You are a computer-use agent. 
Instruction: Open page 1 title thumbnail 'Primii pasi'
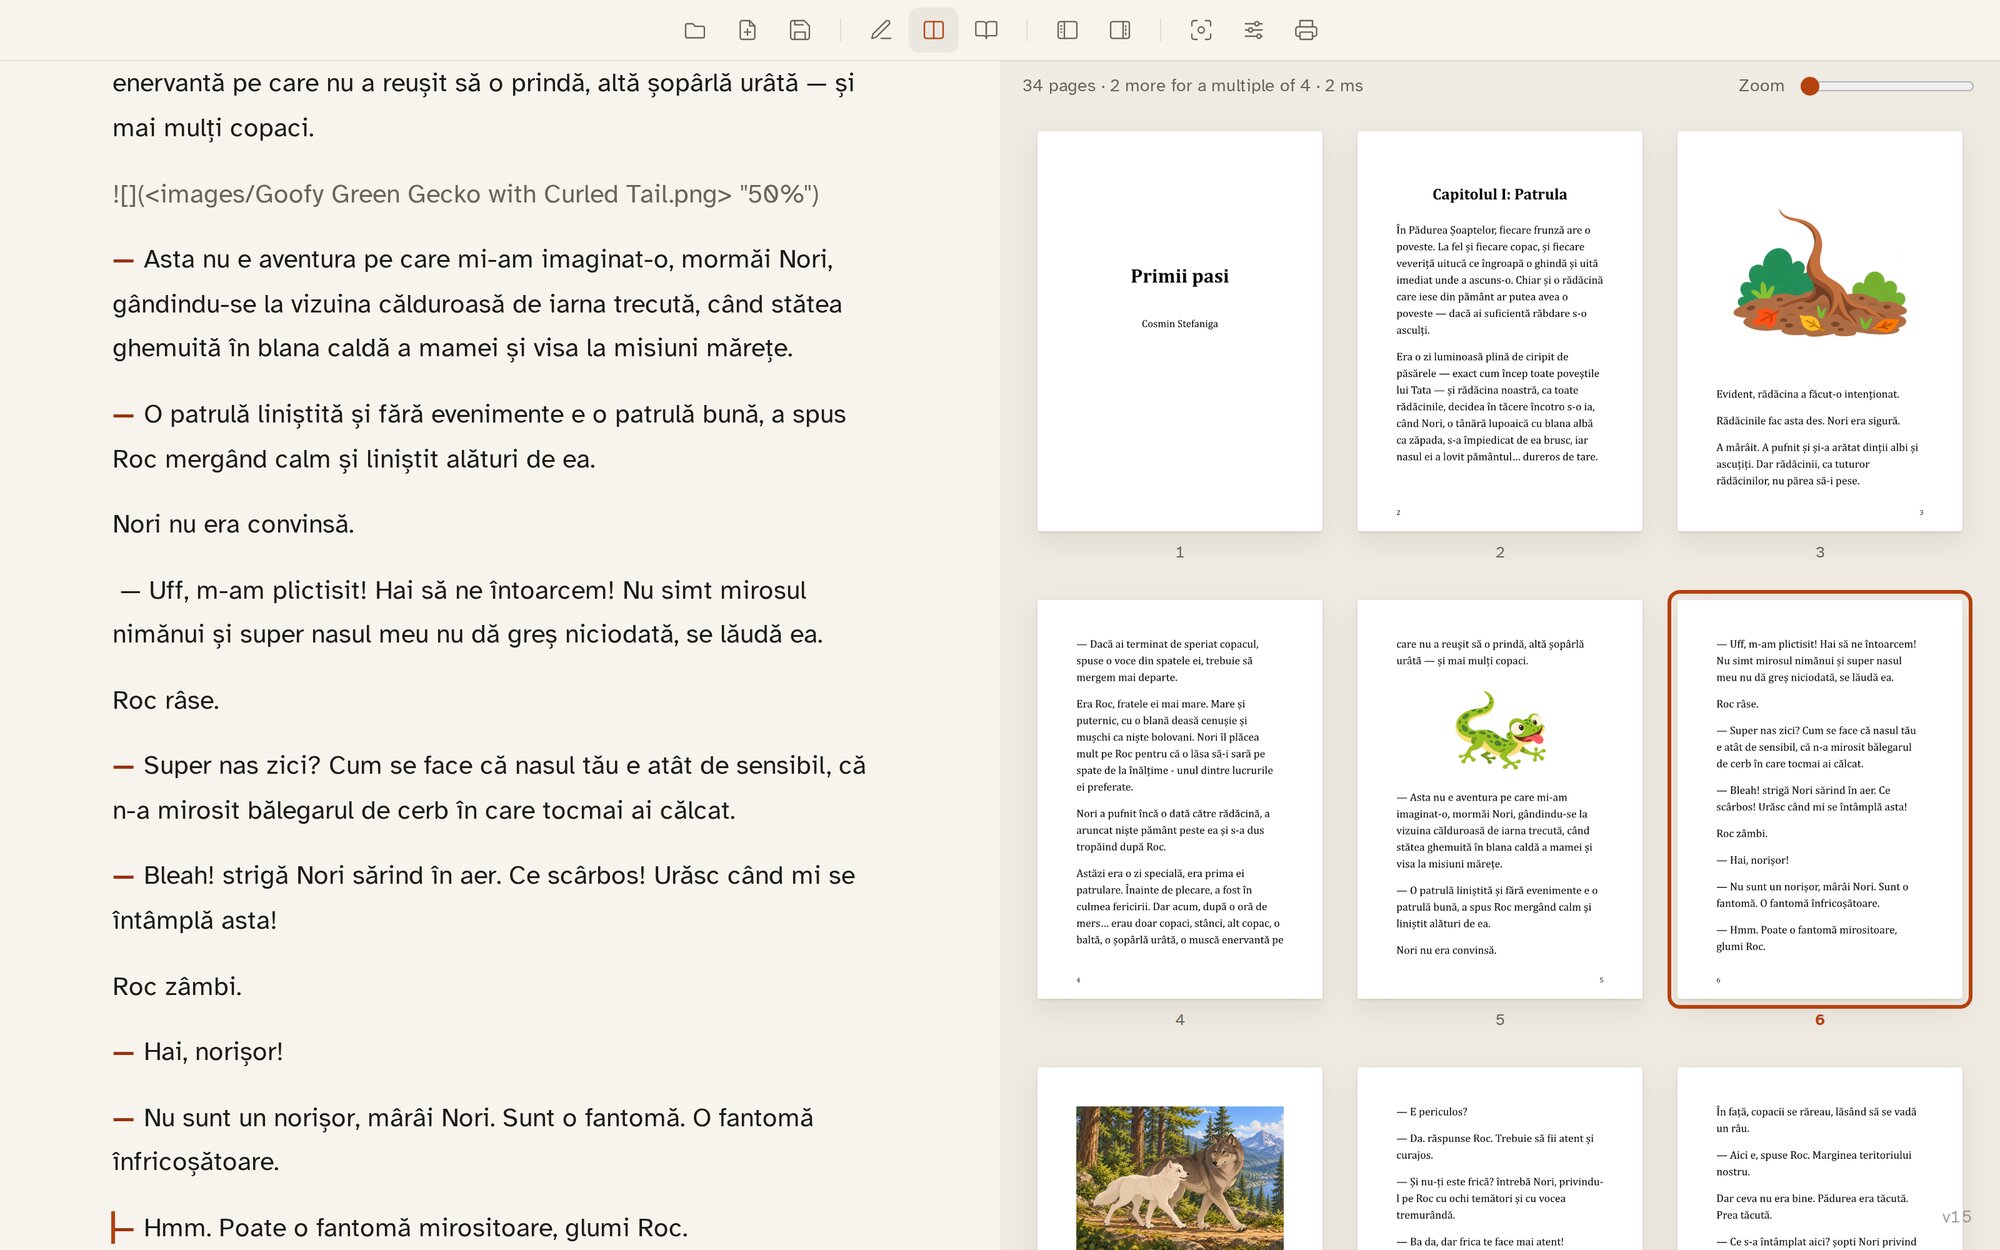click(1180, 331)
